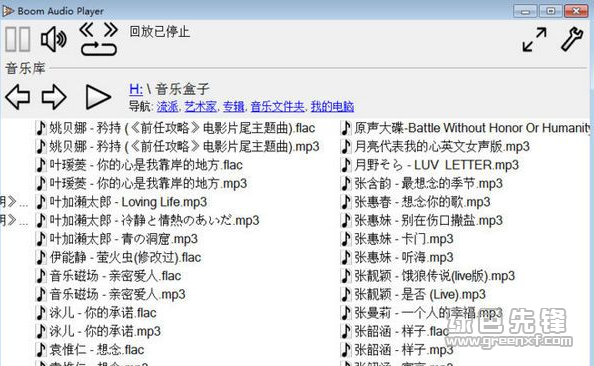Open the volume speaker control
This screenshot has height=366, width=594.
tap(53, 39)
